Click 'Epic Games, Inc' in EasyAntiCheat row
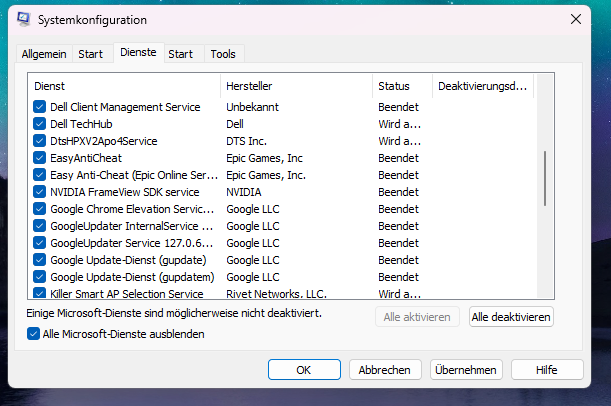Screen dimensions: 611x406 click(x=264, y=158)
